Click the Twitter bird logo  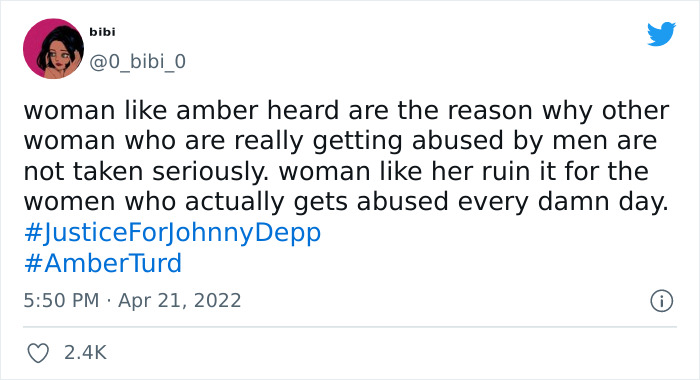[x=661, y=33]
